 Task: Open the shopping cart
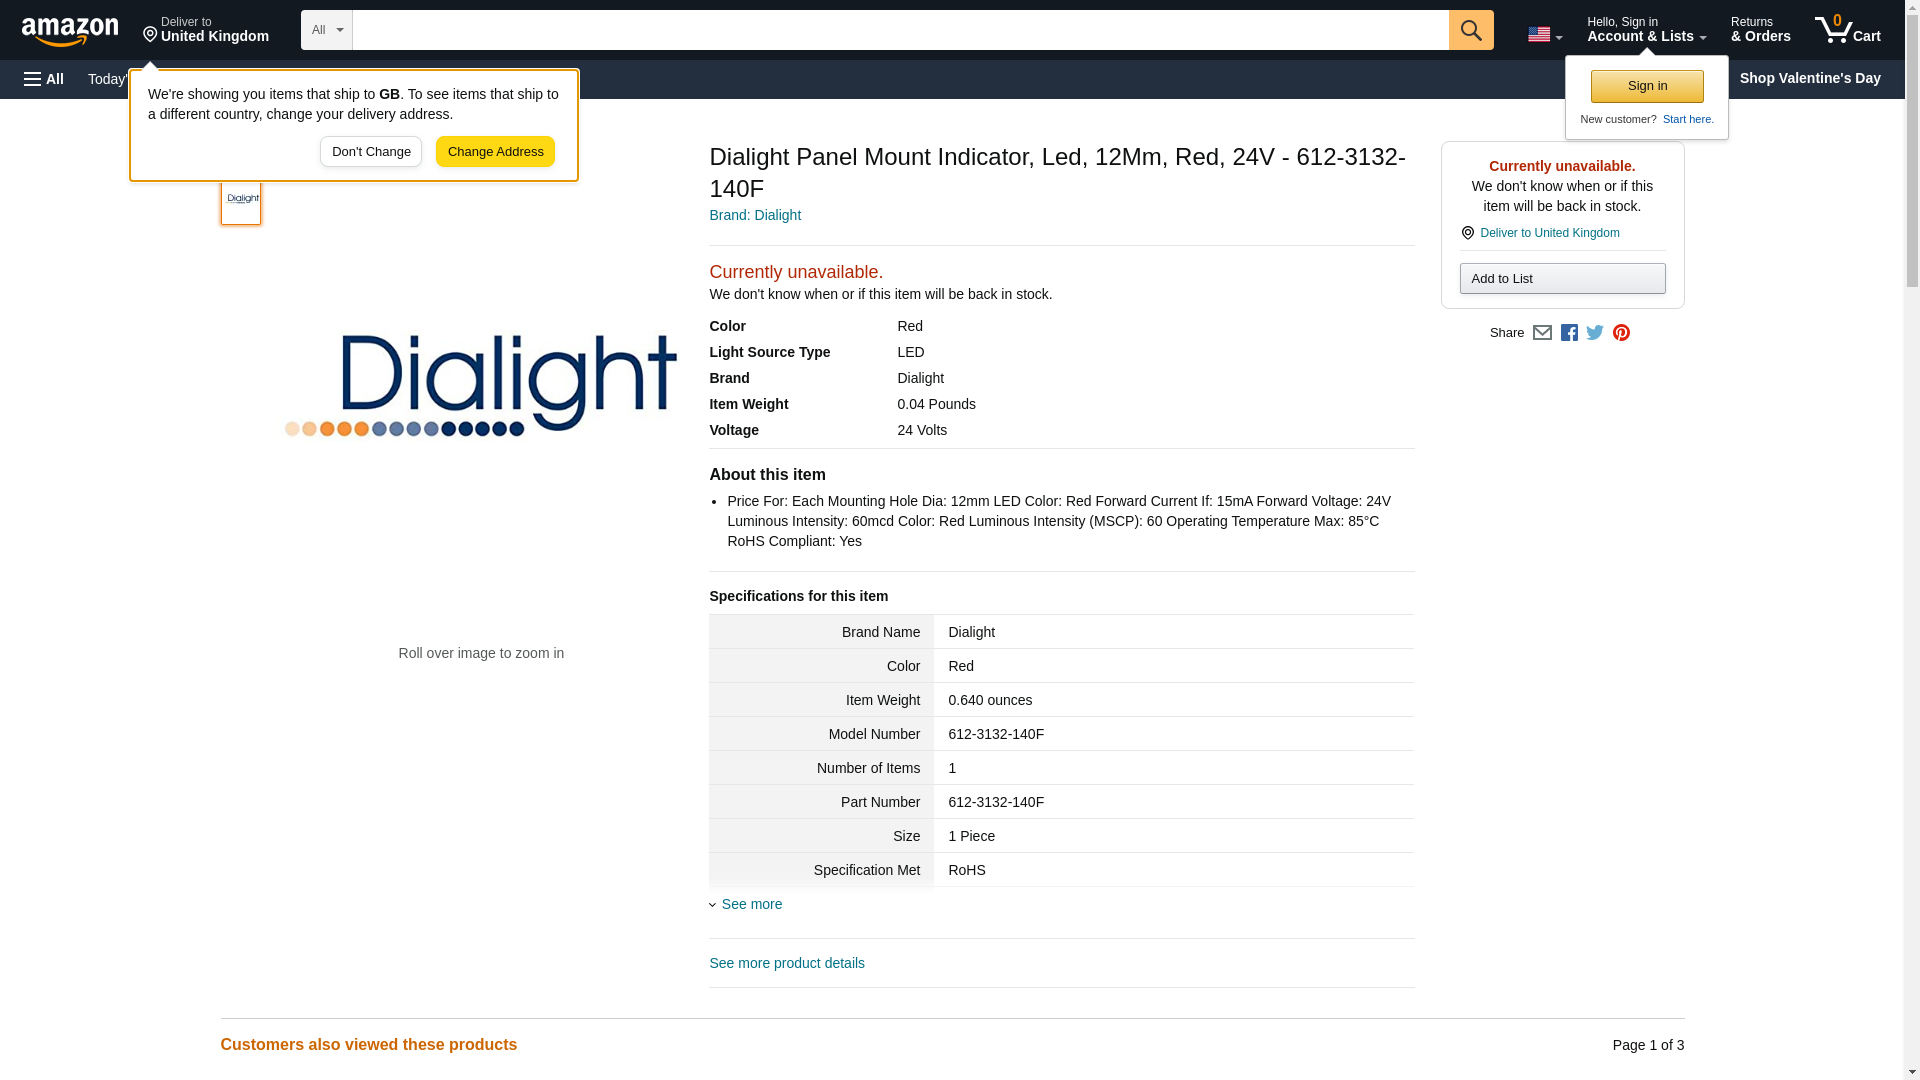click(x=1847, y=30)
